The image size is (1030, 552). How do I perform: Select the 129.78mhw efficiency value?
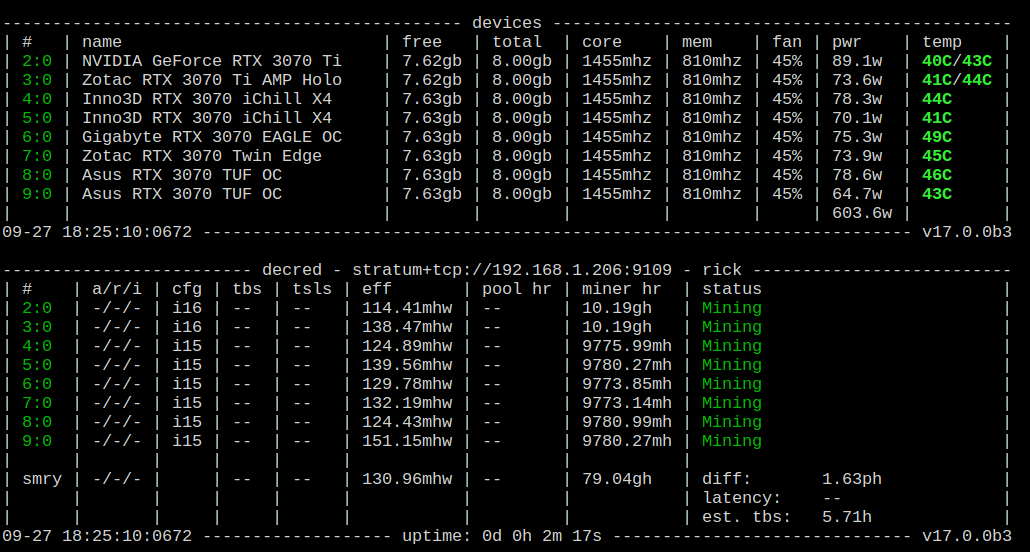407,384
